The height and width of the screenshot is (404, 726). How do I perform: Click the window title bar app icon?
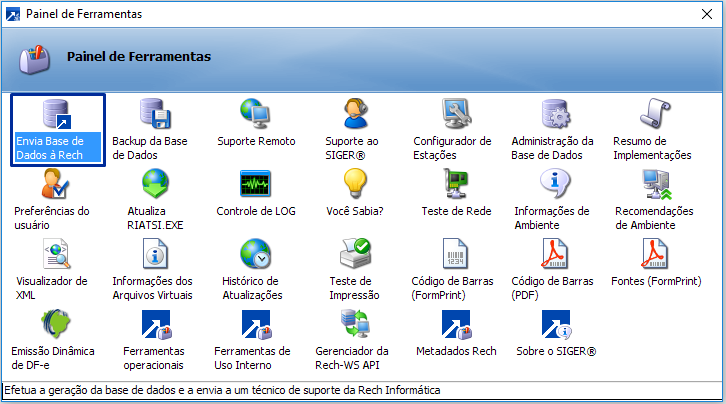click(x=13, y=14)
